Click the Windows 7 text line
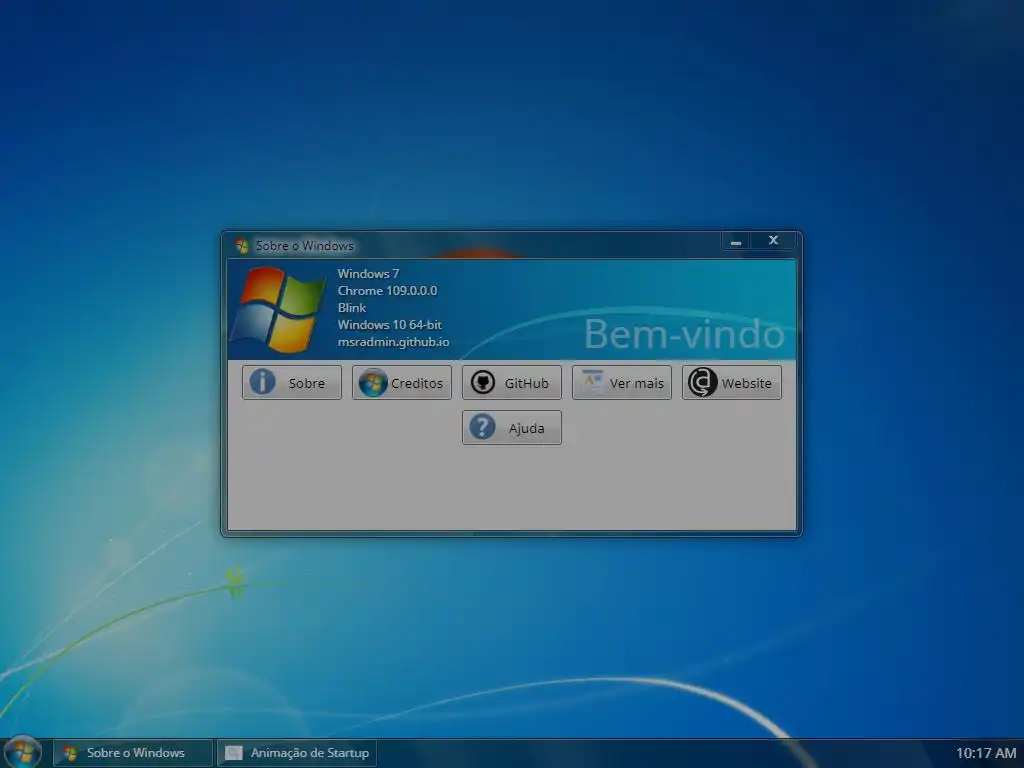The image size is (1024, 768). click(368, 274)
